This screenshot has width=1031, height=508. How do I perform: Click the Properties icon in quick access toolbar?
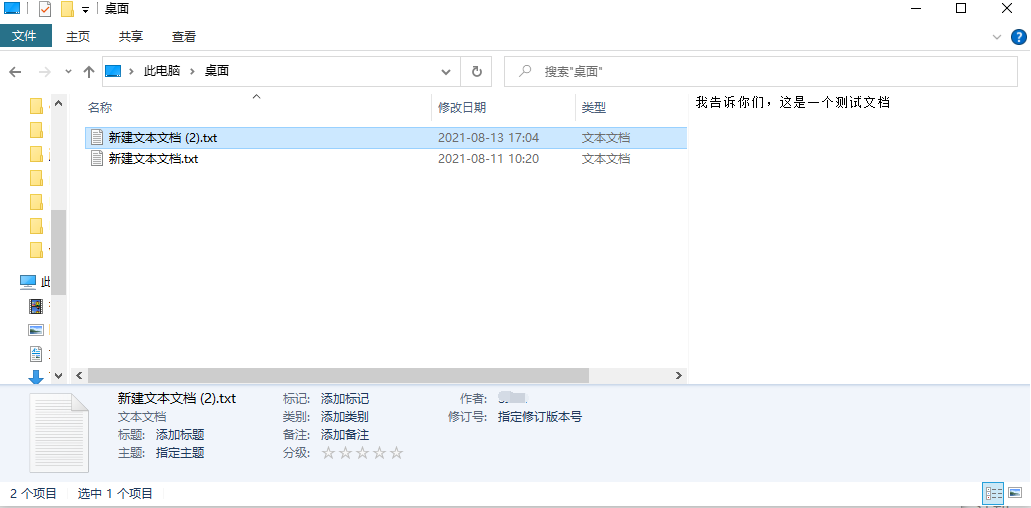click(45, 9)
